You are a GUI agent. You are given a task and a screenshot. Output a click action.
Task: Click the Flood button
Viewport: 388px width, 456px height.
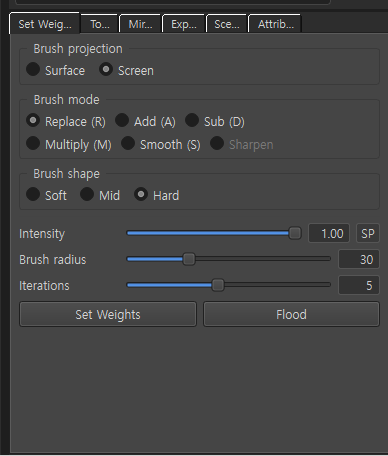pos(291,314)
